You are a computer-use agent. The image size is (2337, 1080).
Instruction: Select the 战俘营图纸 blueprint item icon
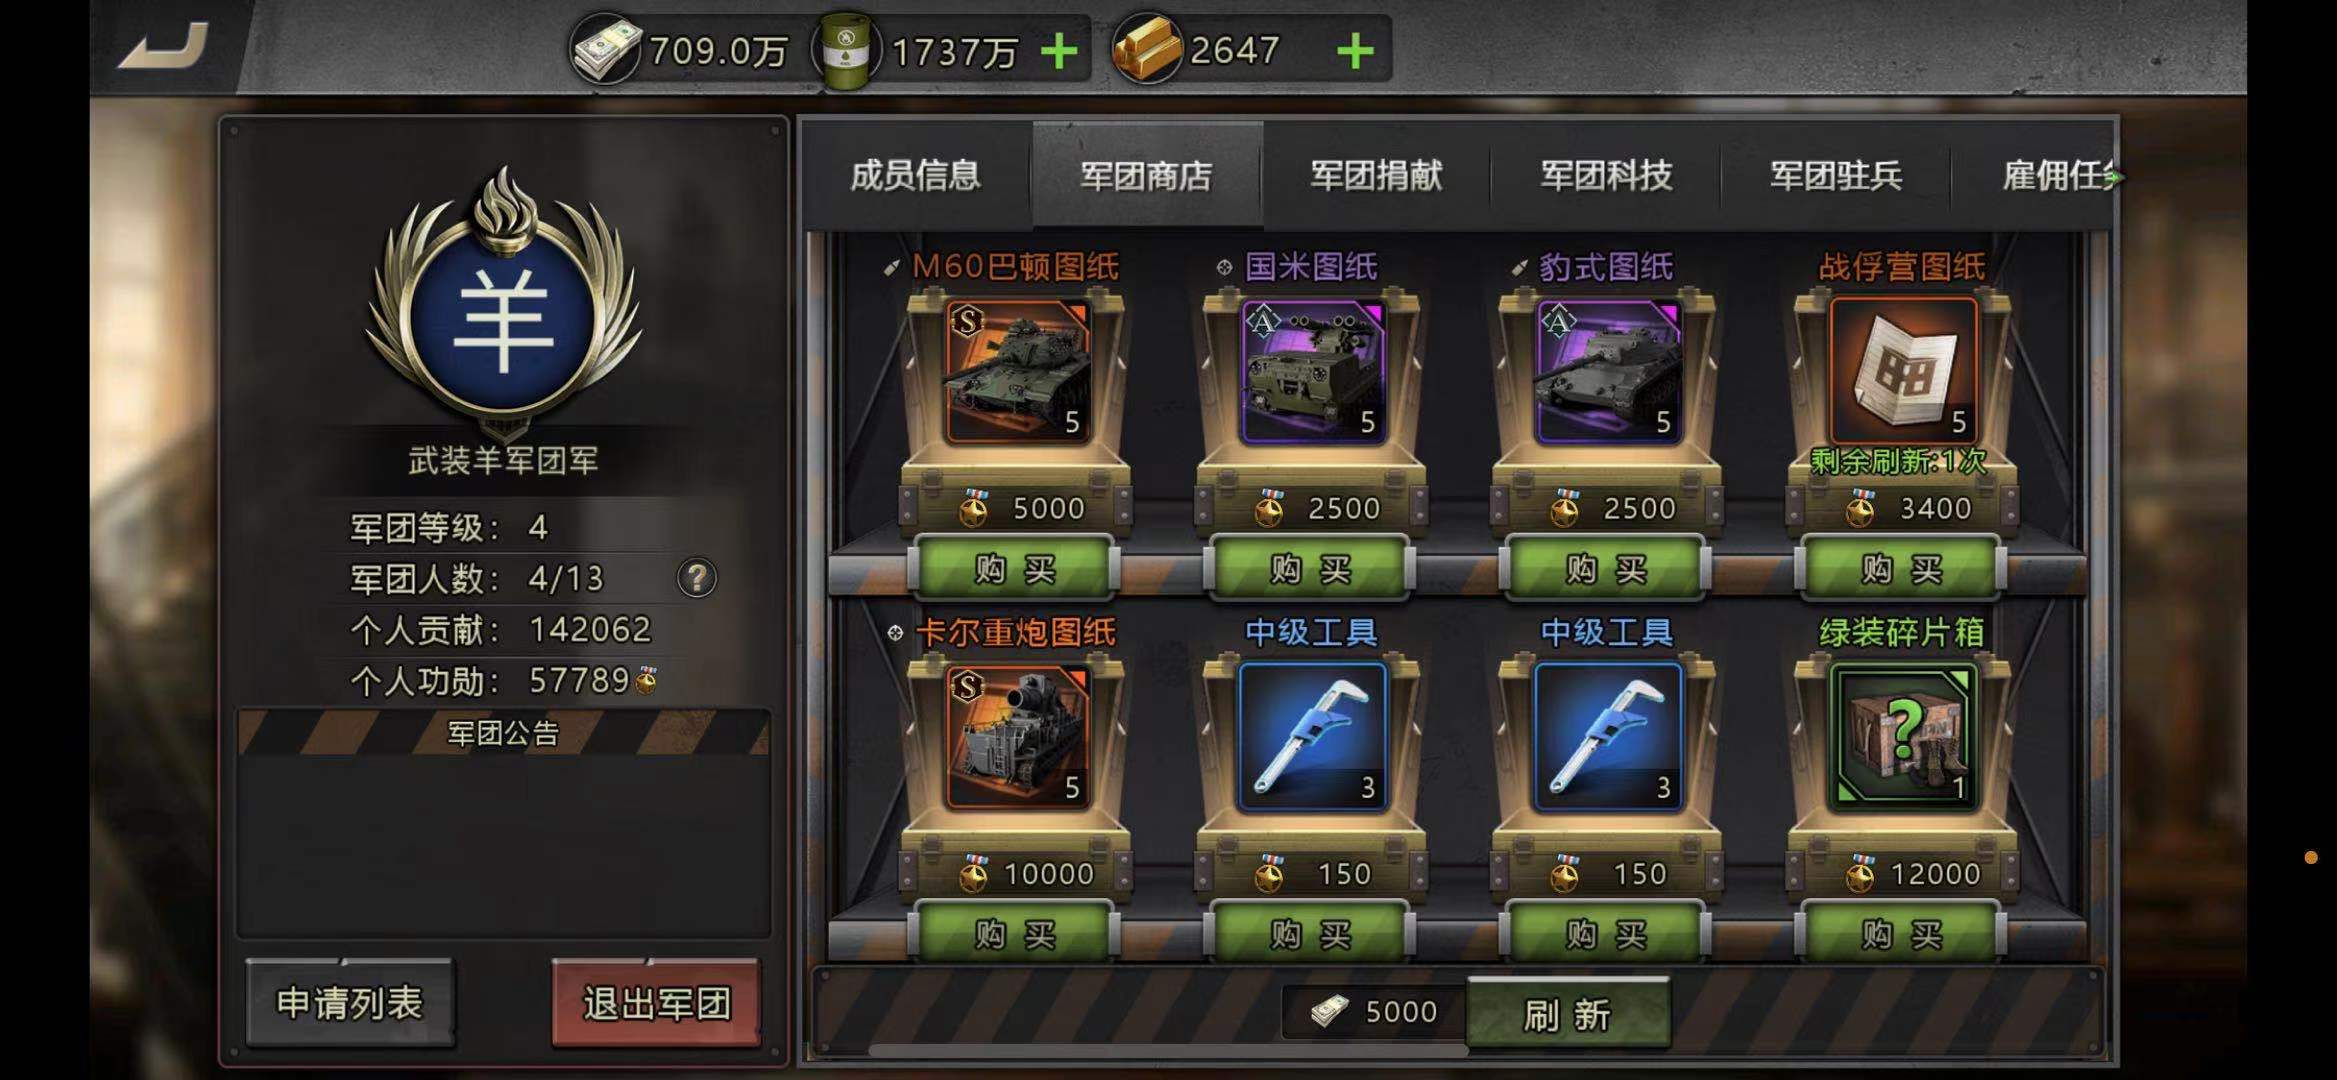click(x=1903, y=370)
